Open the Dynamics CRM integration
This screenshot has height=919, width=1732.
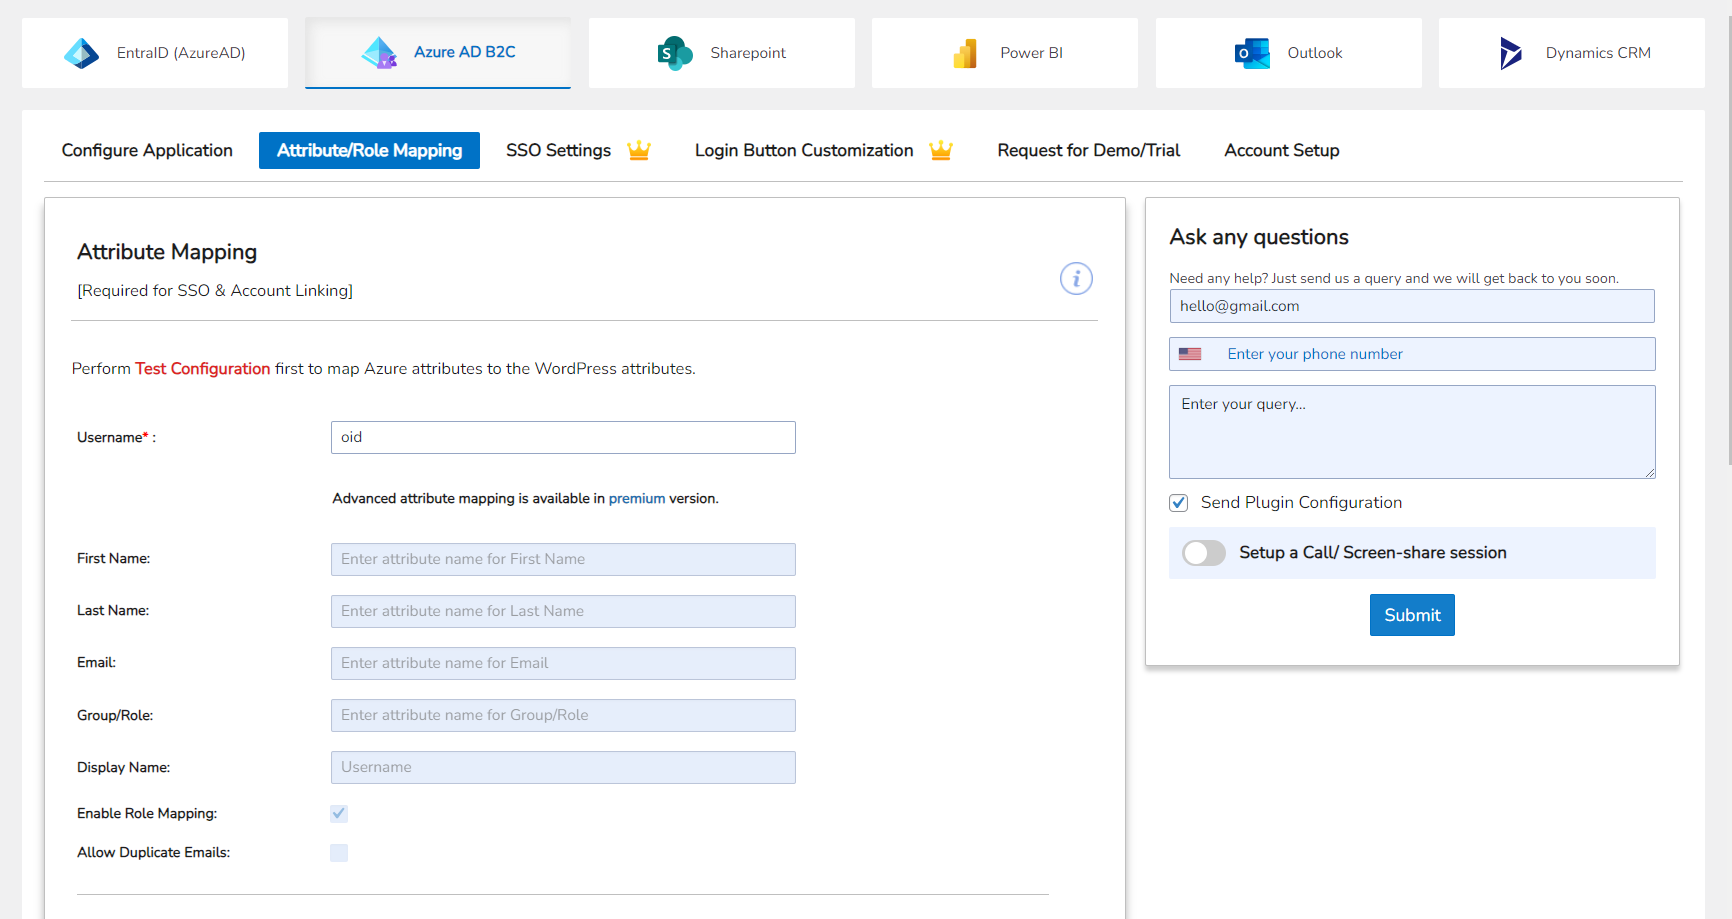coord(1510,52)
